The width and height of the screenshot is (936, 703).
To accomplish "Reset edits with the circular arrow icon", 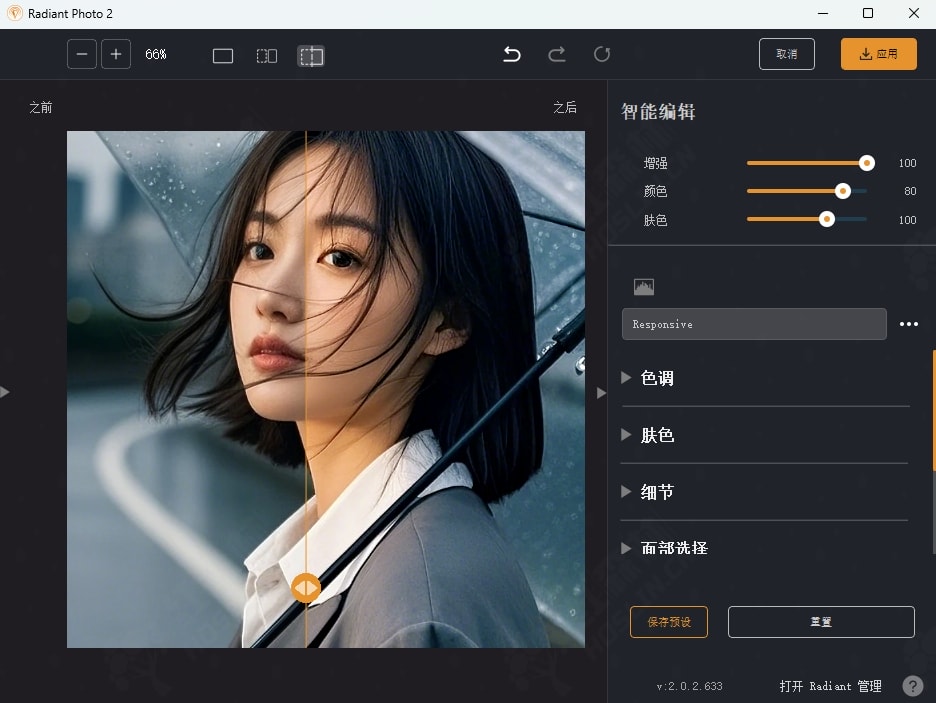I will [x=602, y=54].
